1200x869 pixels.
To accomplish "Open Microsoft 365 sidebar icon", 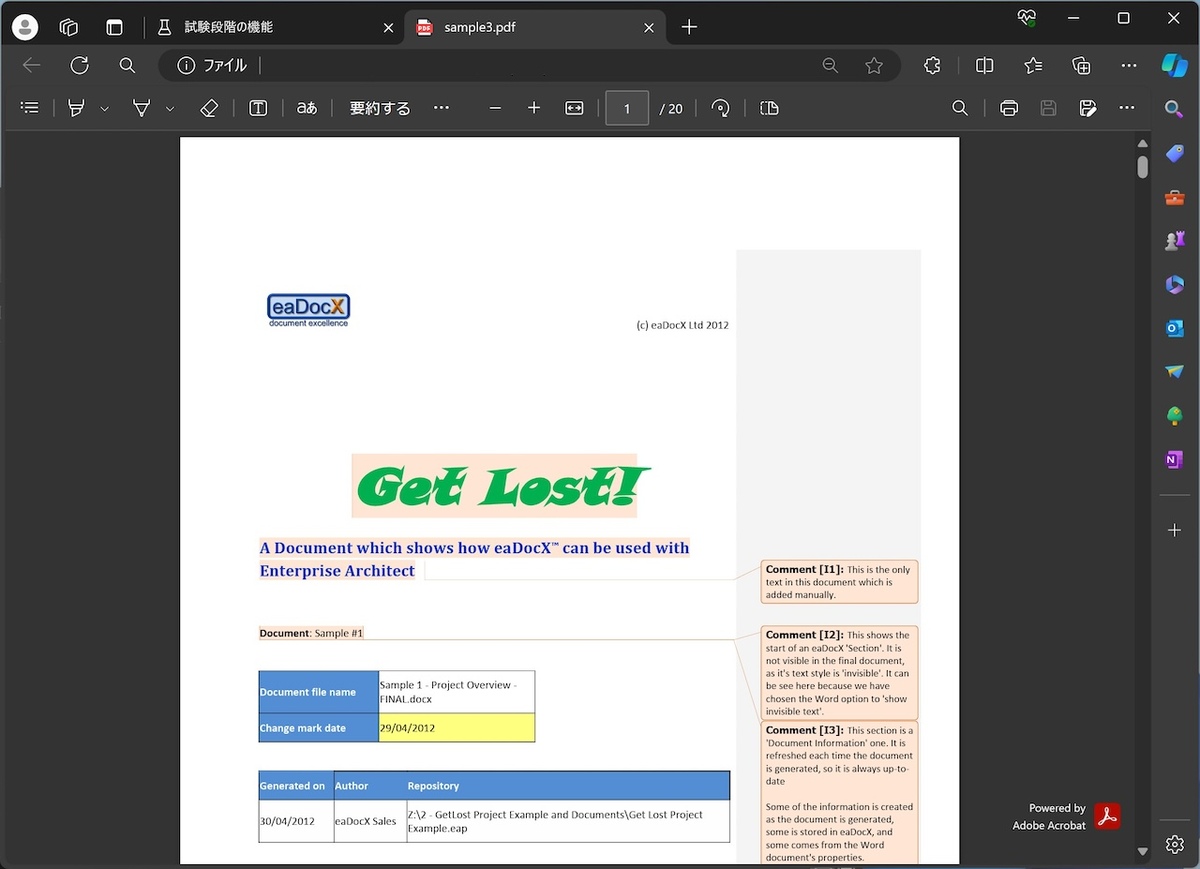I will 1174,285.
